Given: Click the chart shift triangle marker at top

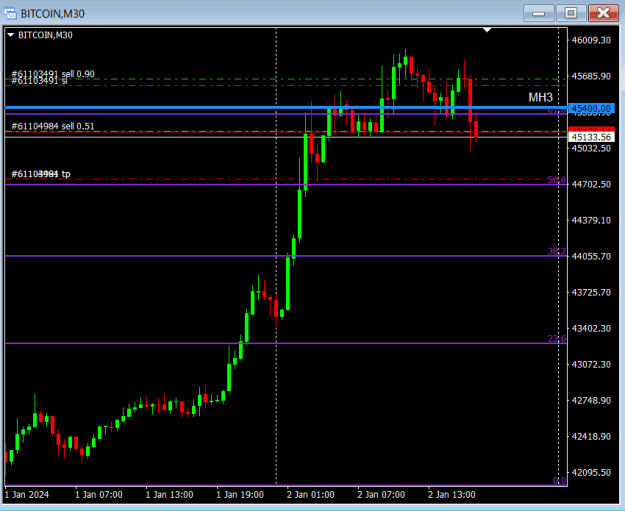Looking at the screenshot, I should click(x=487, y=30).
